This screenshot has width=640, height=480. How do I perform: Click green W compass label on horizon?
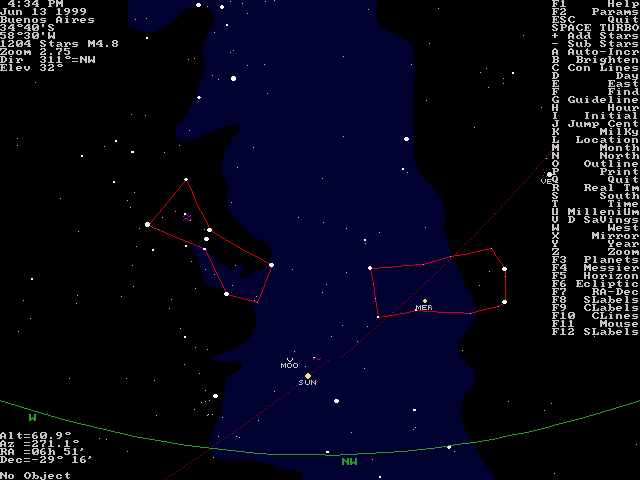(32, 418)
